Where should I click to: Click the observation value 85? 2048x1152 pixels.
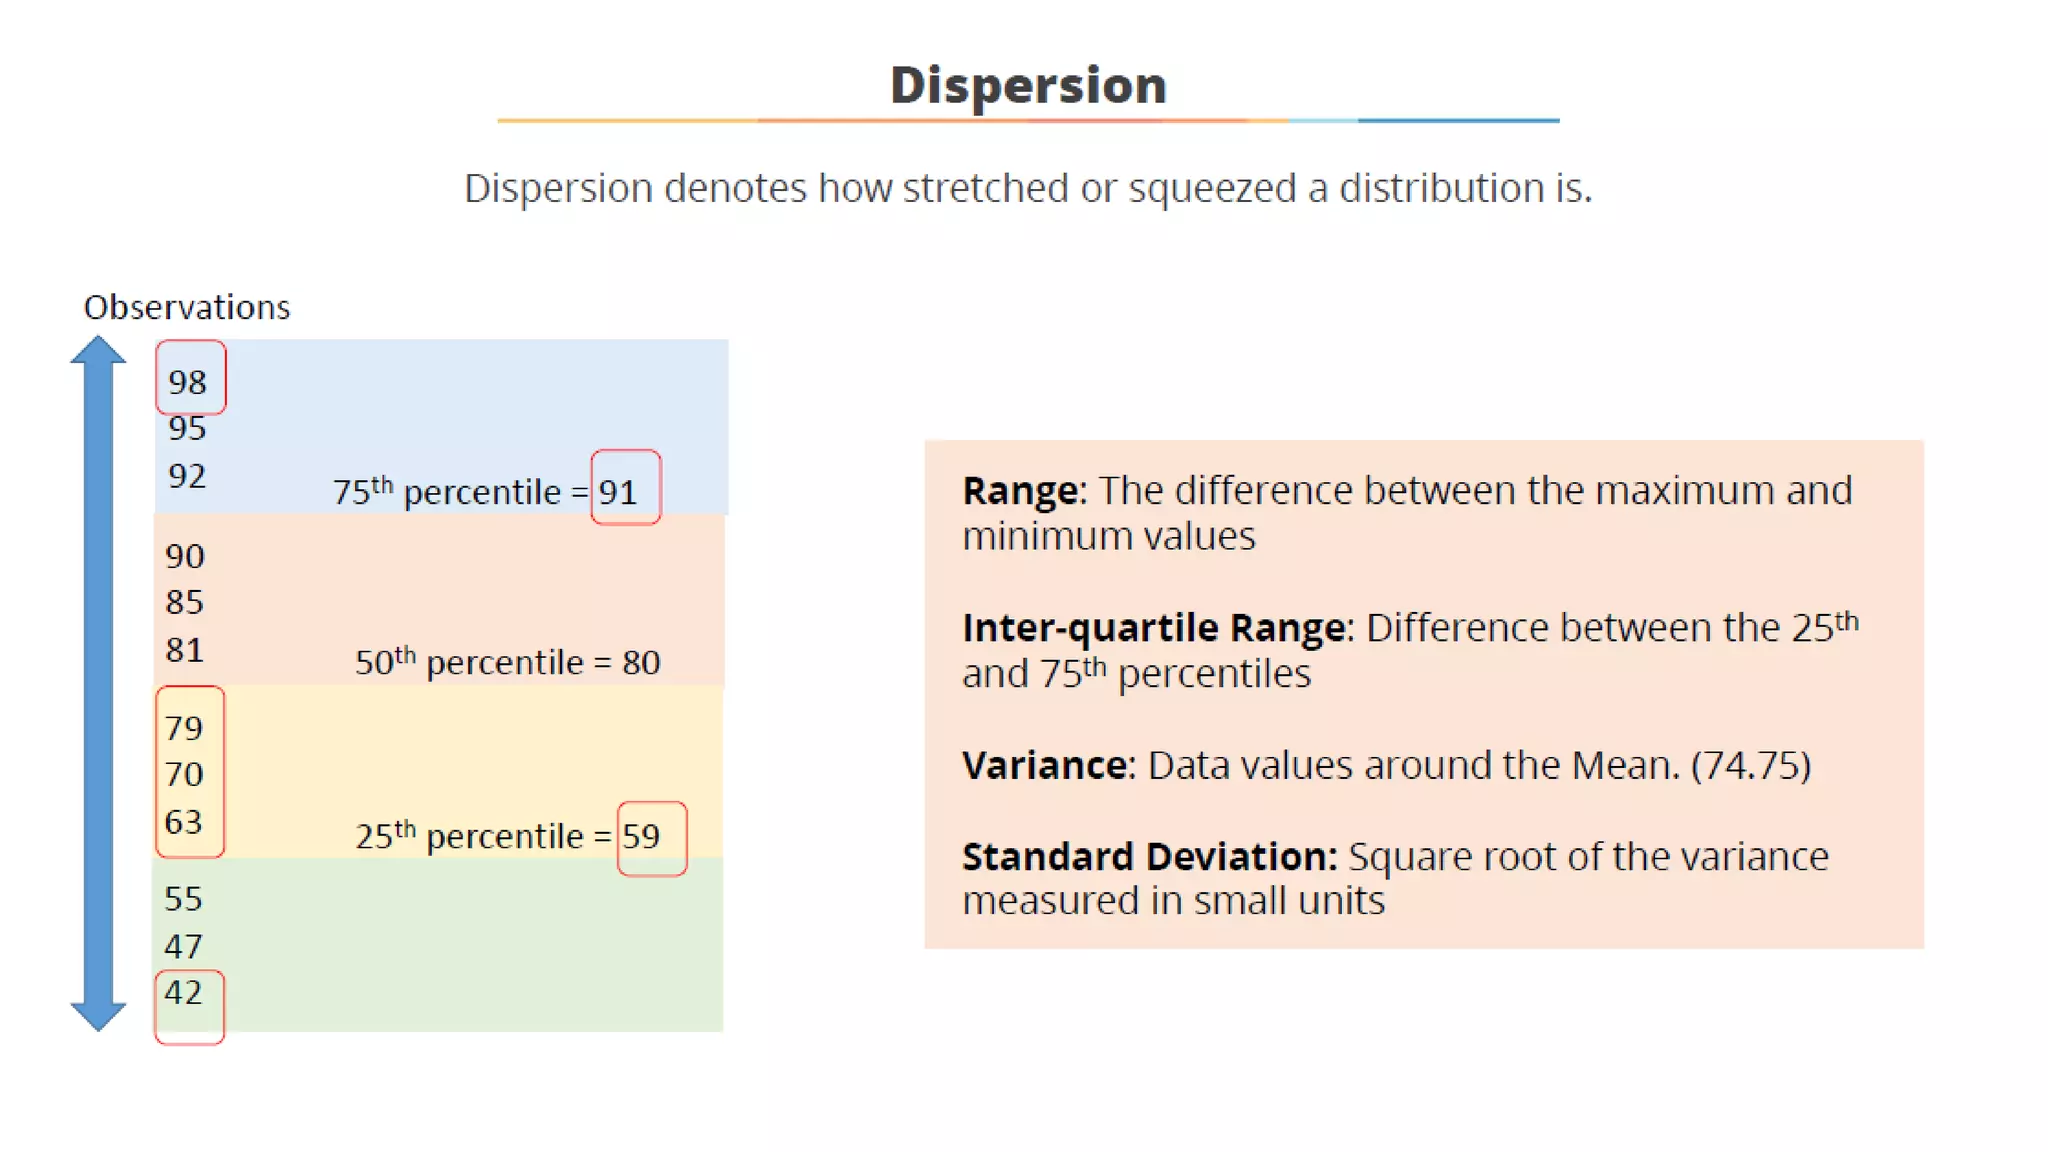pyautogui.click(x=185, y=602)
